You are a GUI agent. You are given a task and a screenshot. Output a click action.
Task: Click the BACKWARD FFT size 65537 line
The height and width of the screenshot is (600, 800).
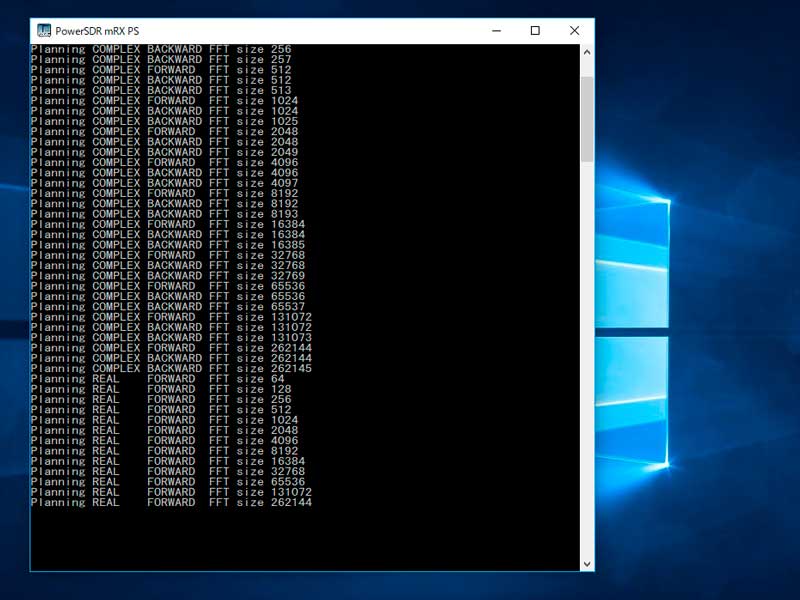click(170, 306)
